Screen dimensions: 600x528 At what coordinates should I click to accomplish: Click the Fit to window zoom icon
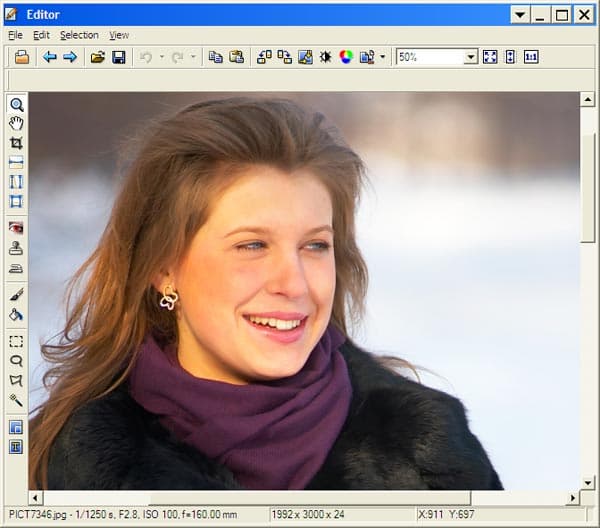[x=490, y=57]
